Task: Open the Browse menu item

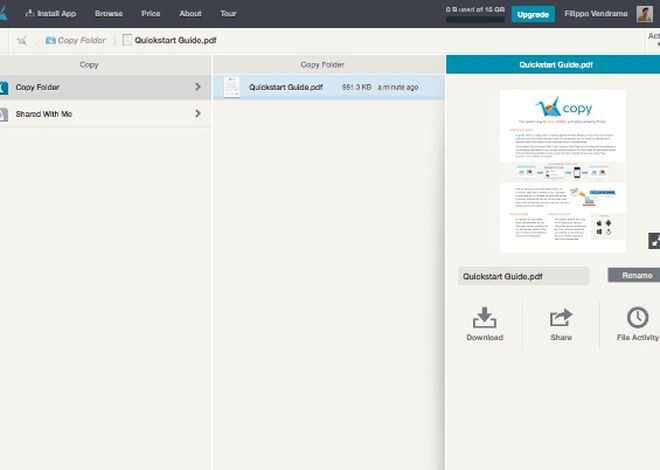Action: coord(109,13)
